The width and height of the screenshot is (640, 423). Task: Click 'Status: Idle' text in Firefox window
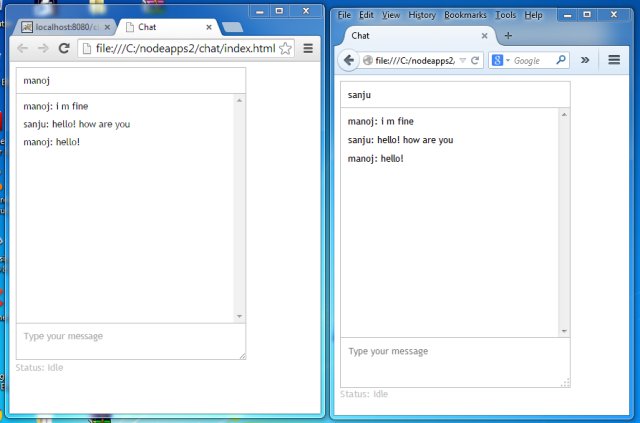(x=364, y=394)
